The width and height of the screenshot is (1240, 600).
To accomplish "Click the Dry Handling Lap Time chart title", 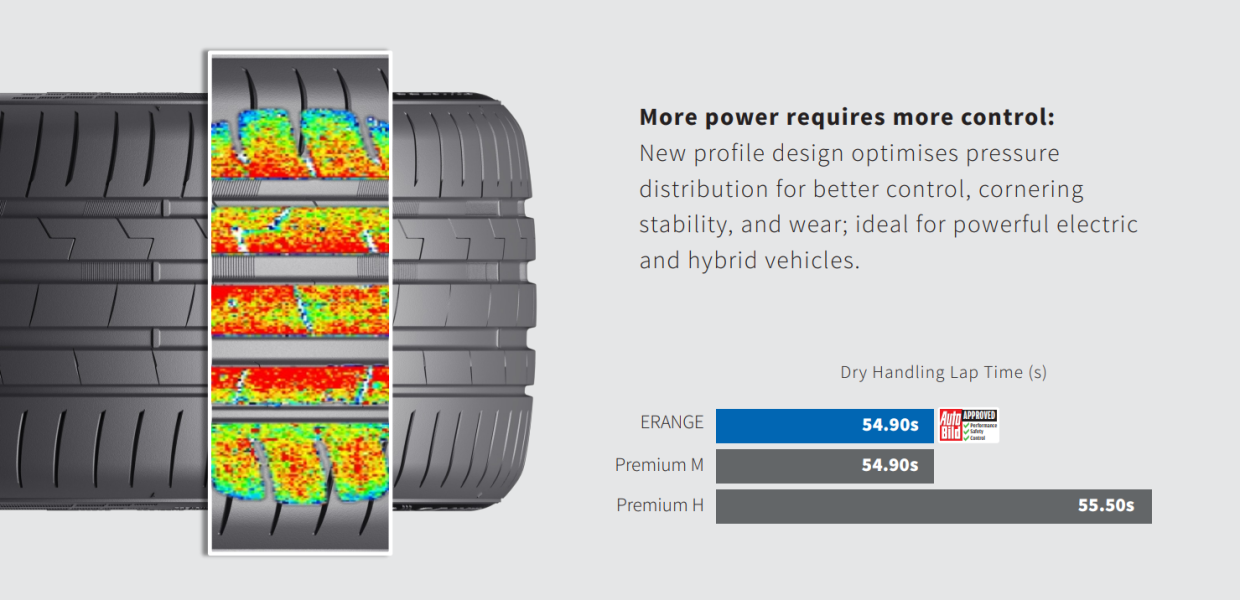I will pos(943,372).
